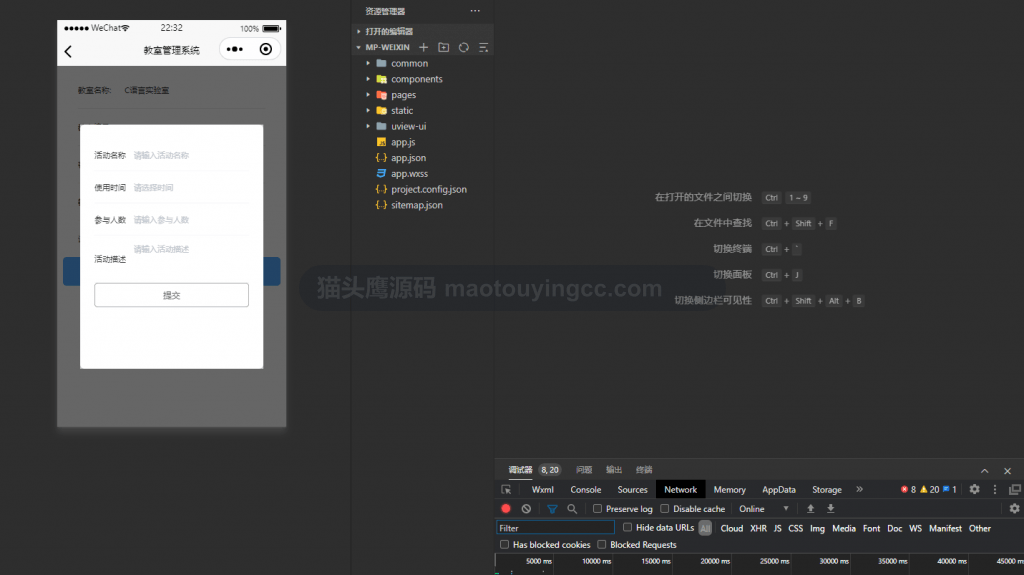
Task: Create new folder in MP-WEIXIN
Action: tap(443, 47)
